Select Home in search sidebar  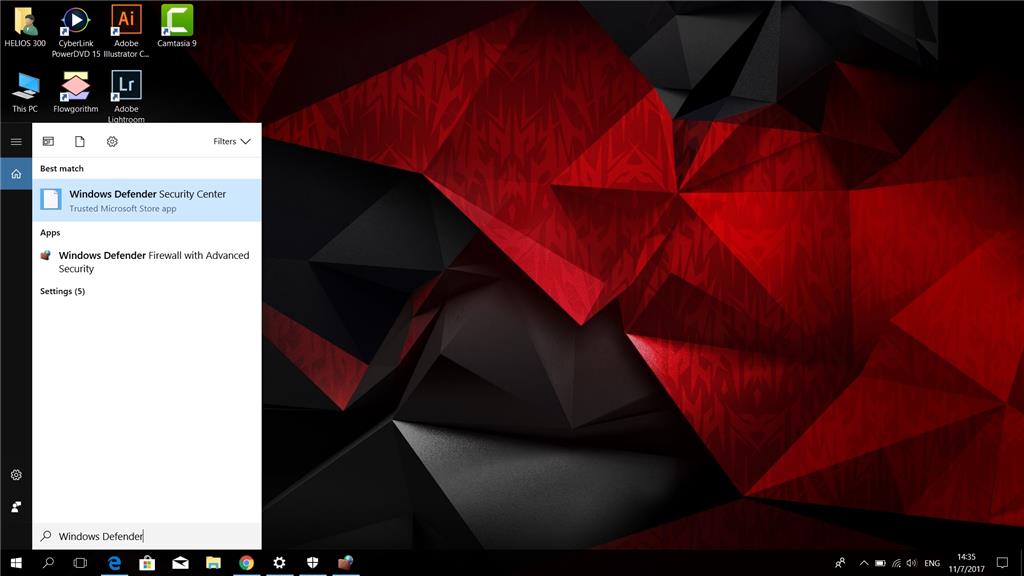16,174
